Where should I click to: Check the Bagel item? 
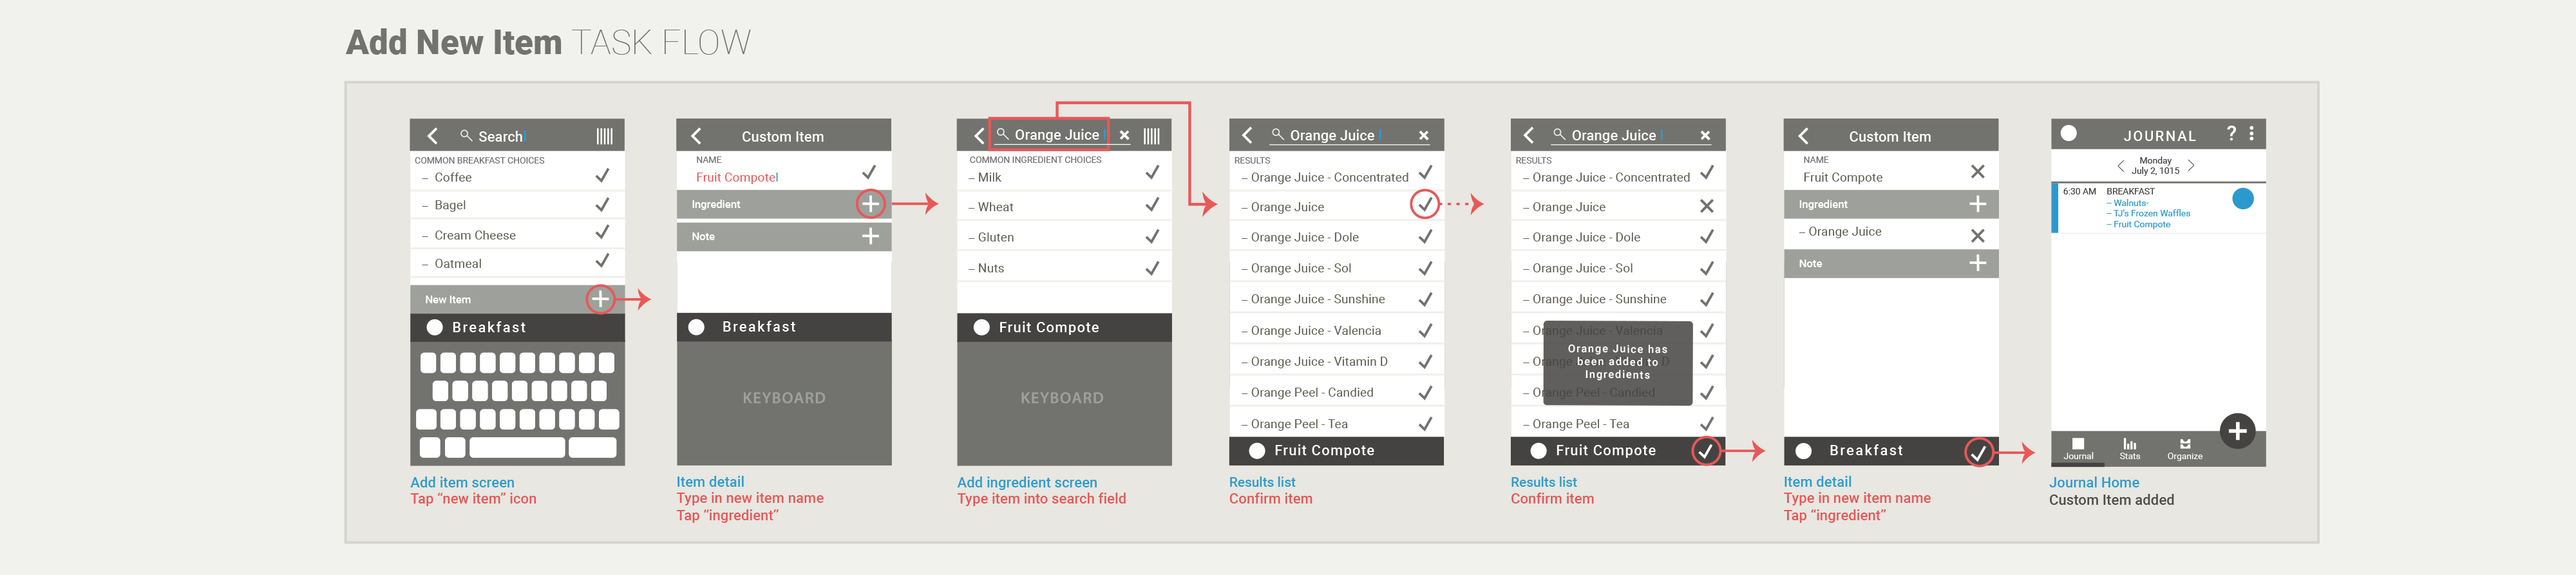(602, 204)
